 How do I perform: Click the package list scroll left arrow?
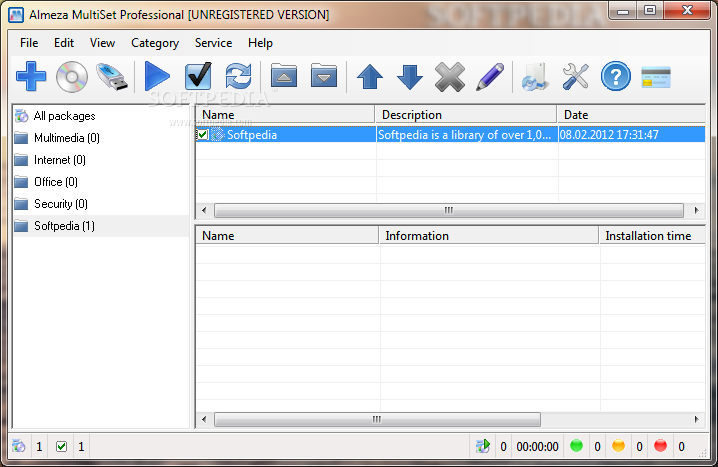(x=204, y=211)
